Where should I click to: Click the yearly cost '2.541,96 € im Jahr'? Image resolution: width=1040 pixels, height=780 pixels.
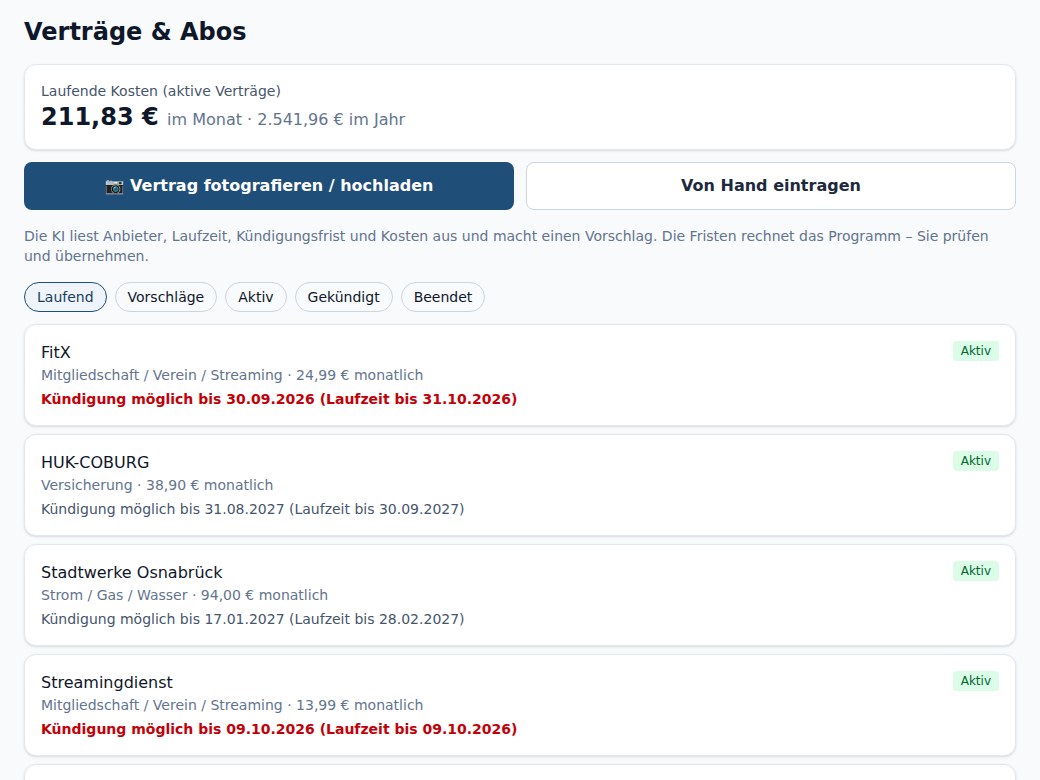[x=331, y=120]
